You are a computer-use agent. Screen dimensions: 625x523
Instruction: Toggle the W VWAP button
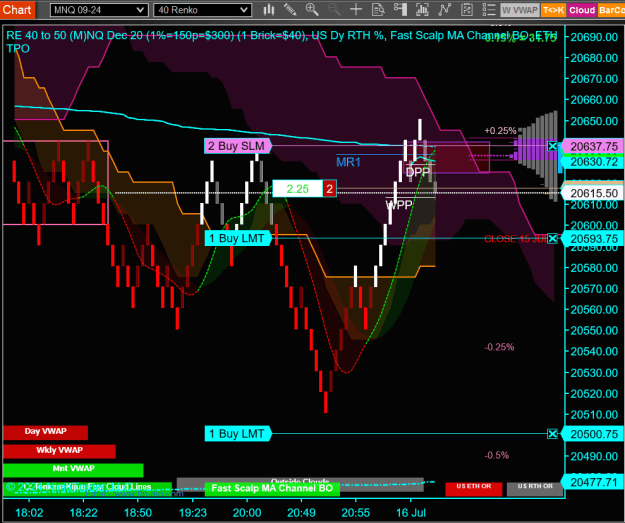(x=520, y=10)
